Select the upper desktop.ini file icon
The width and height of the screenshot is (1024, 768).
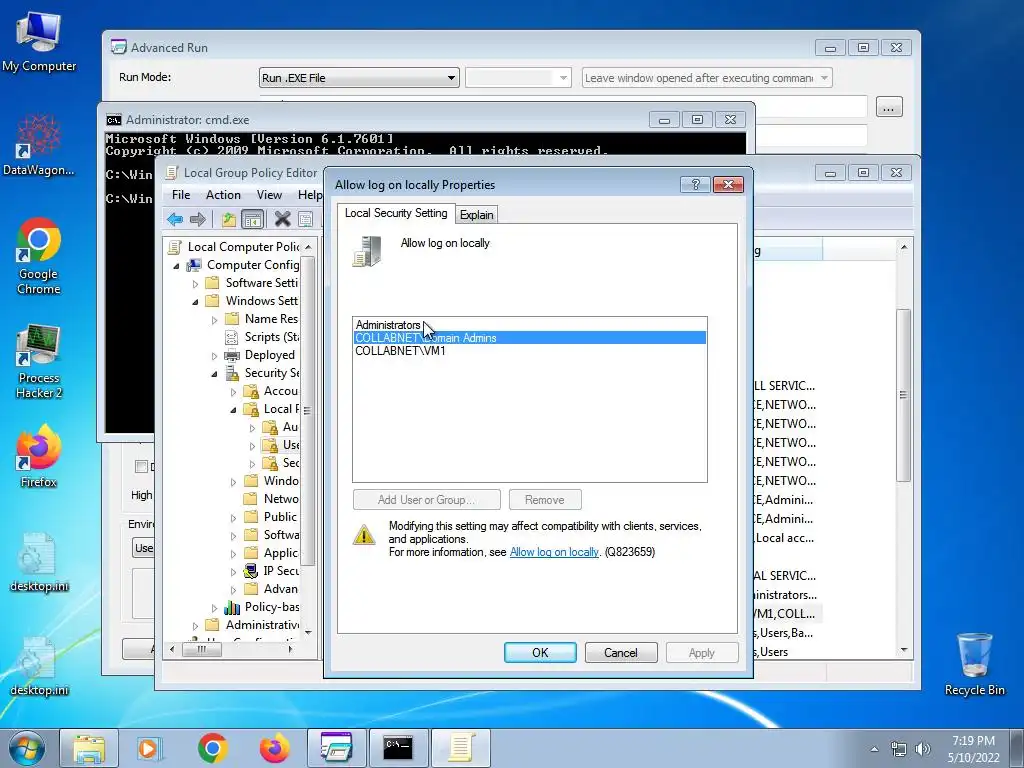[x=39, y=562]
